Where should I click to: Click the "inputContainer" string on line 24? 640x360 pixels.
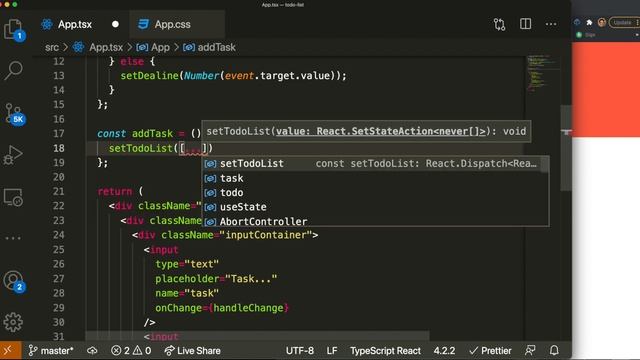coord(265,235)
